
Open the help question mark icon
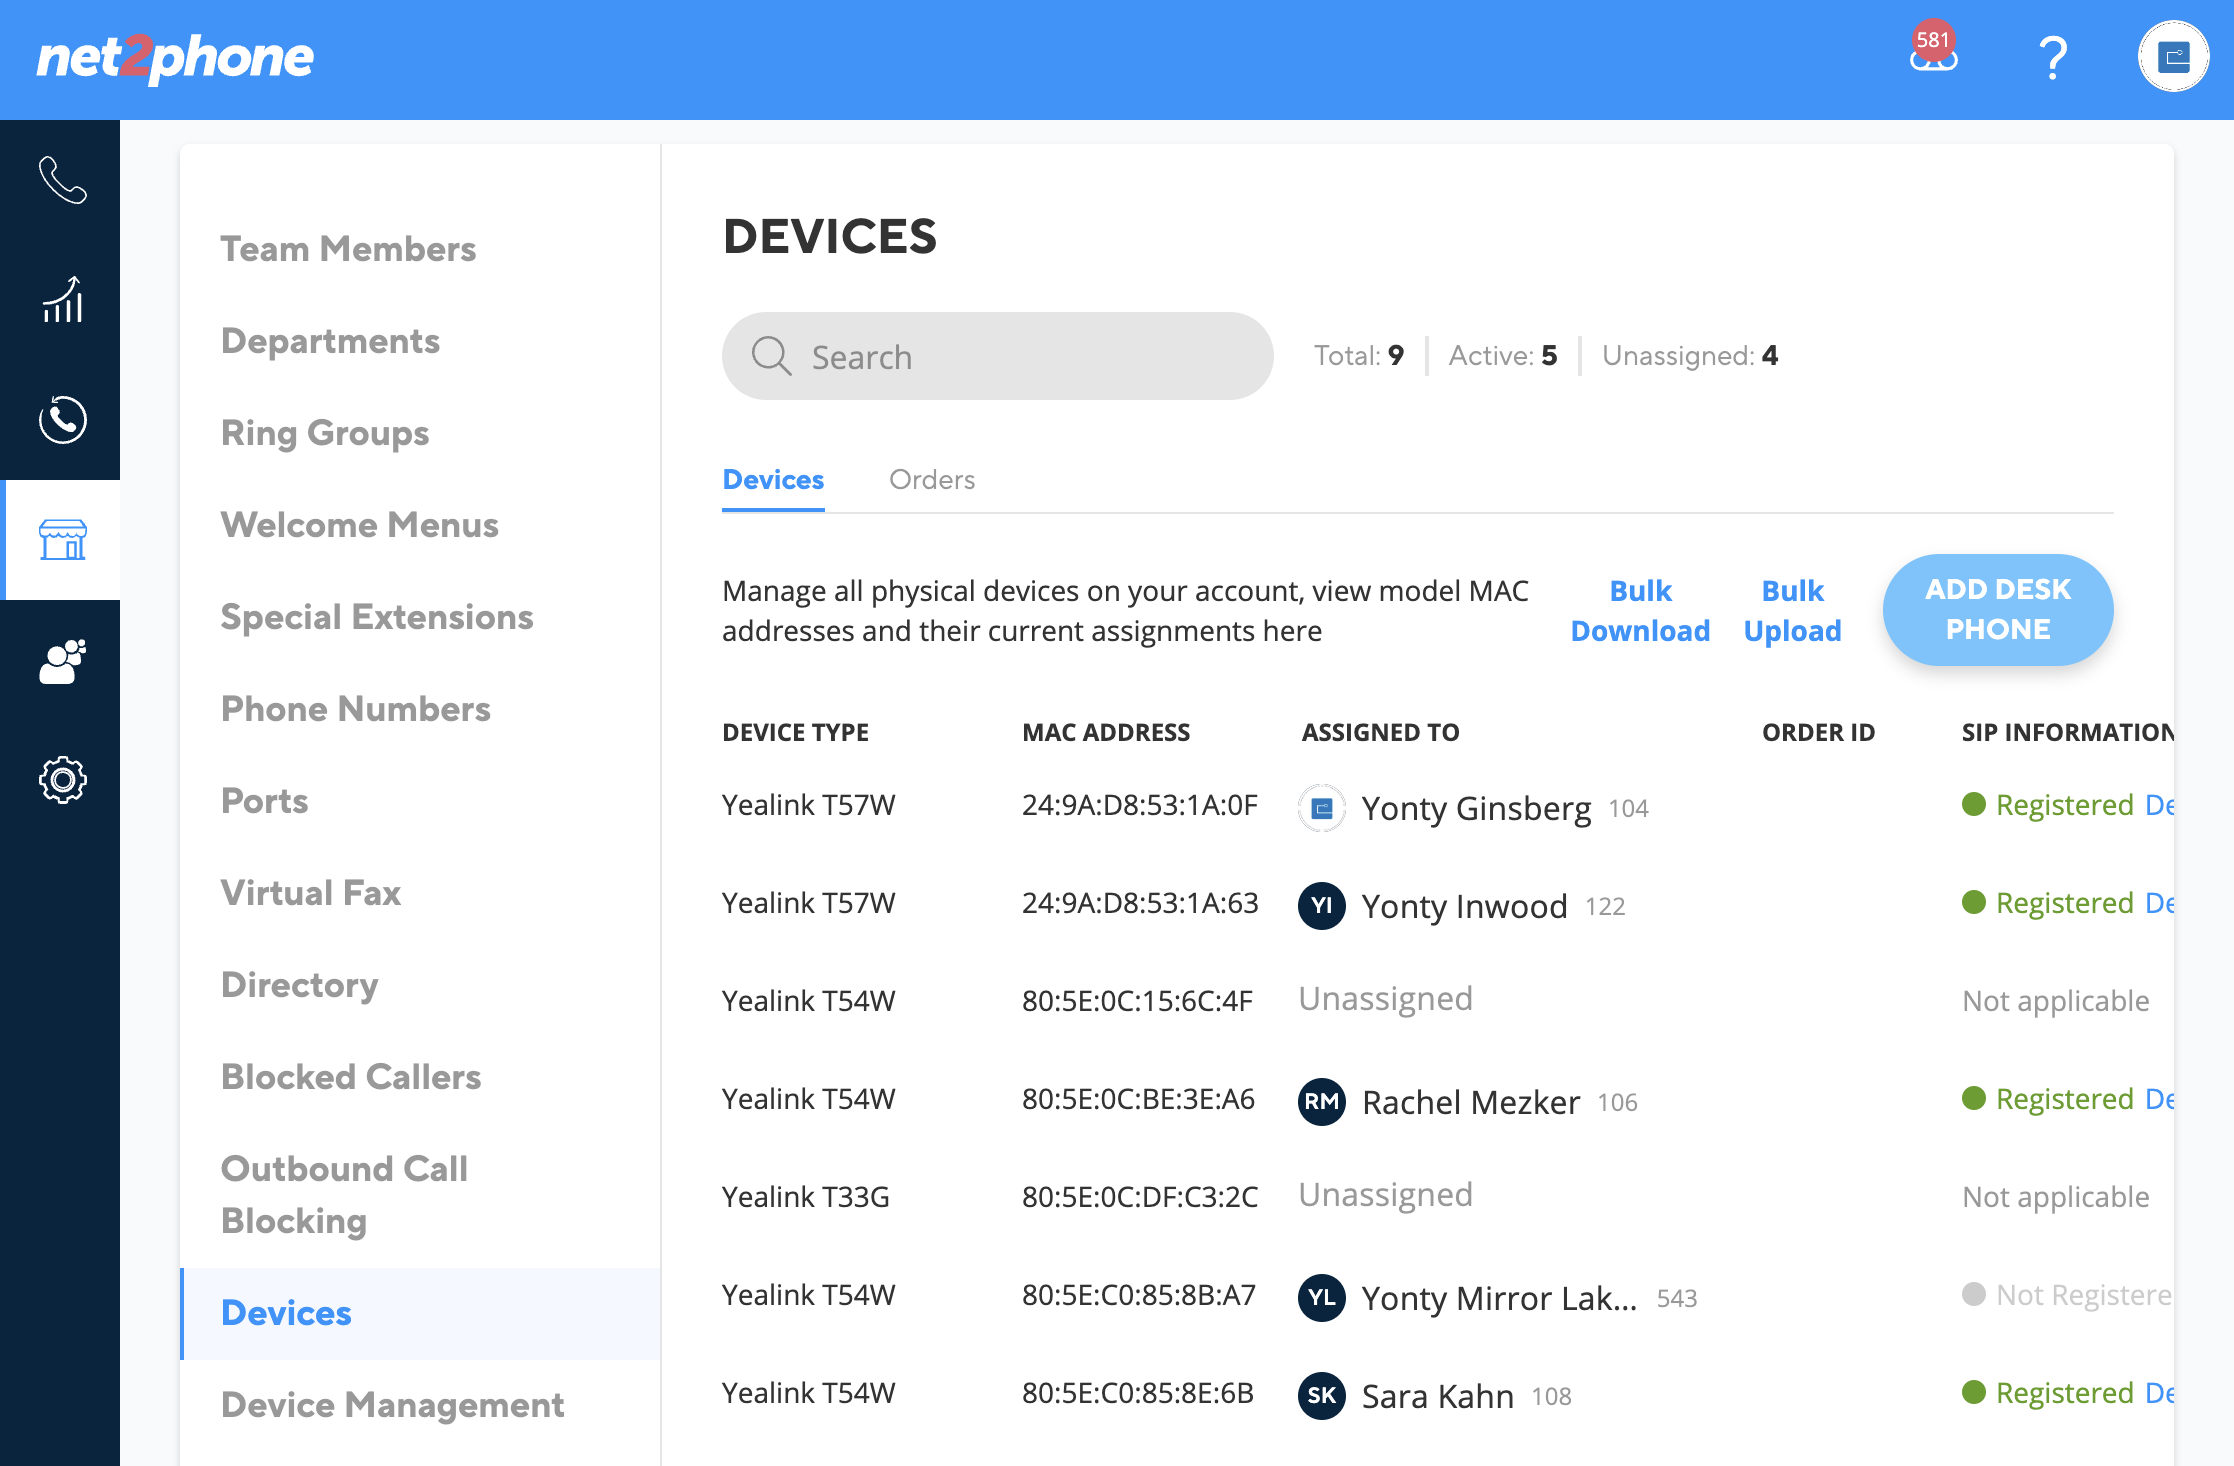tap(2053, 58)
